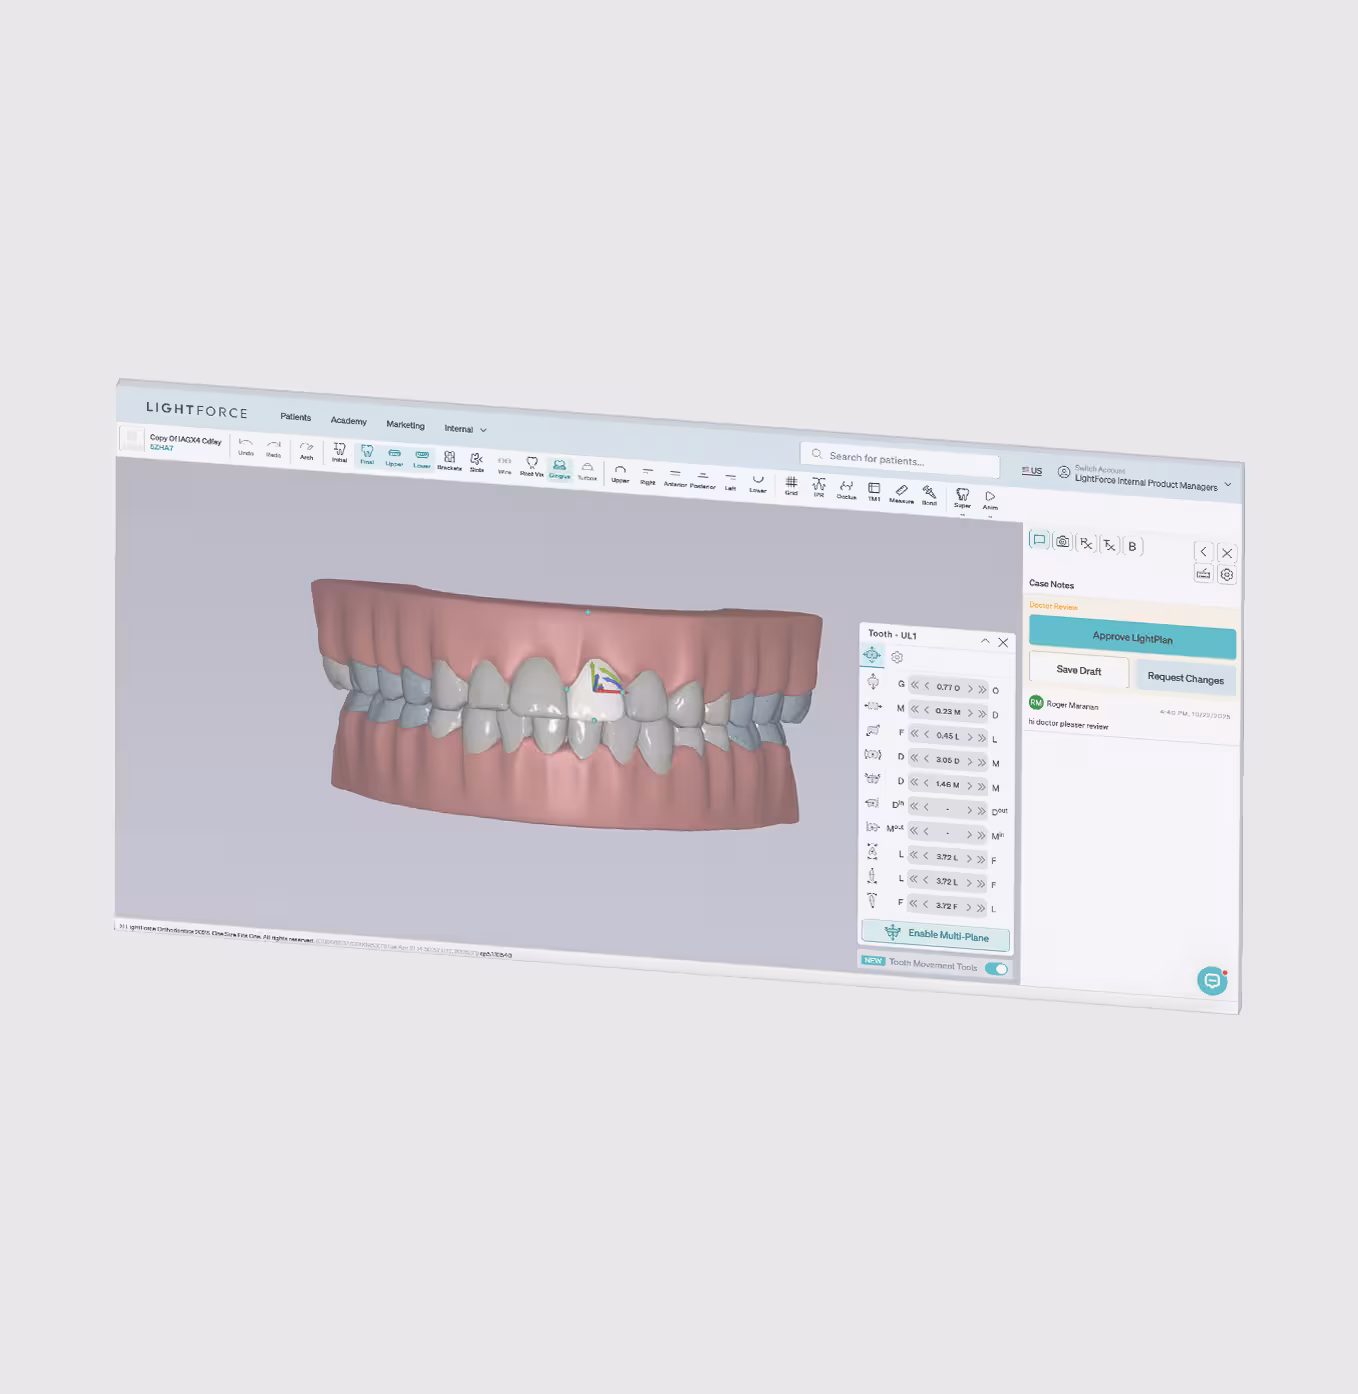Open the Occlus tool

[846, 490]
